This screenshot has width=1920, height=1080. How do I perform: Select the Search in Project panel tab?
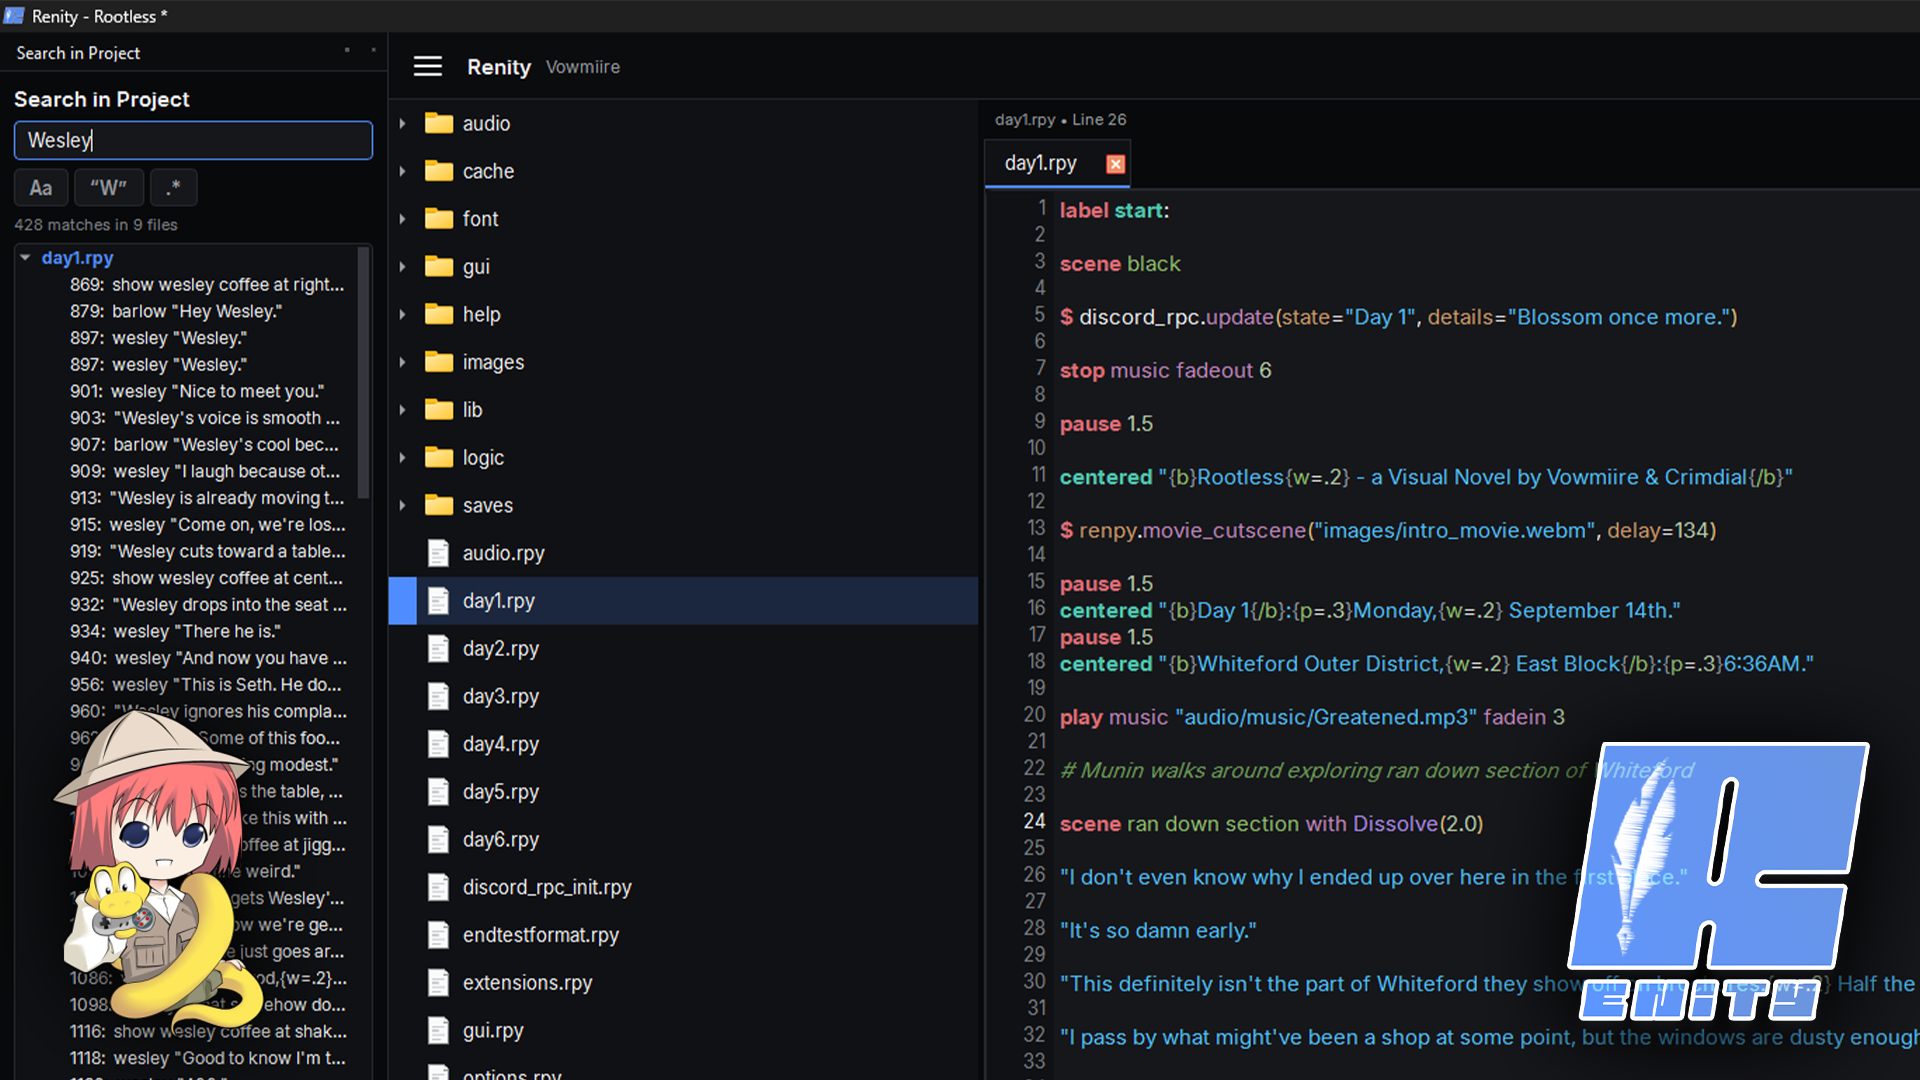[x=78, y=53]
